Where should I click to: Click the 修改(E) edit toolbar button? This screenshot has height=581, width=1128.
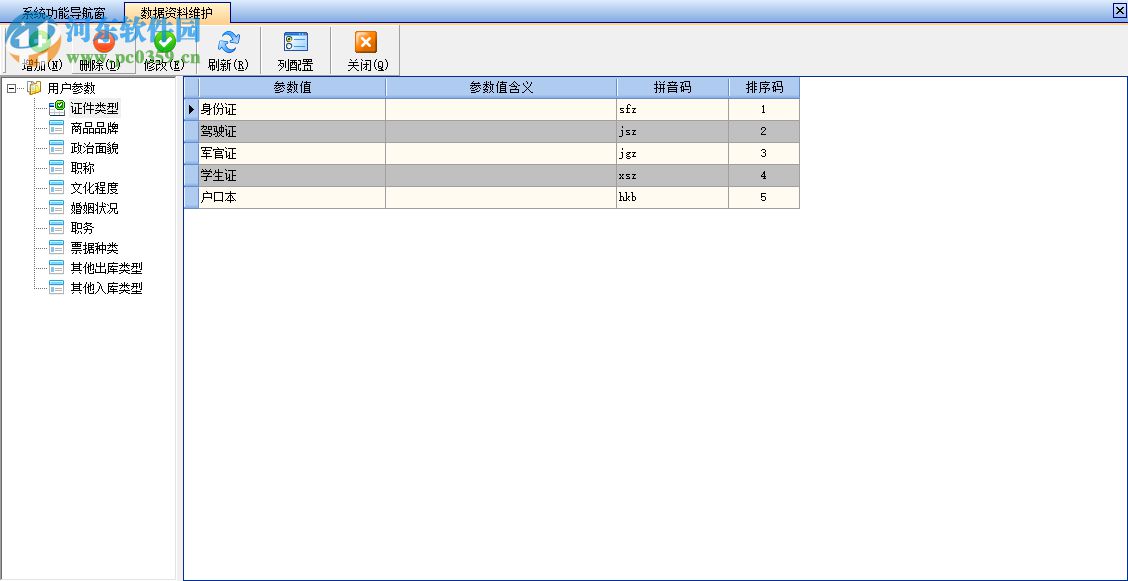coord(165,50)
